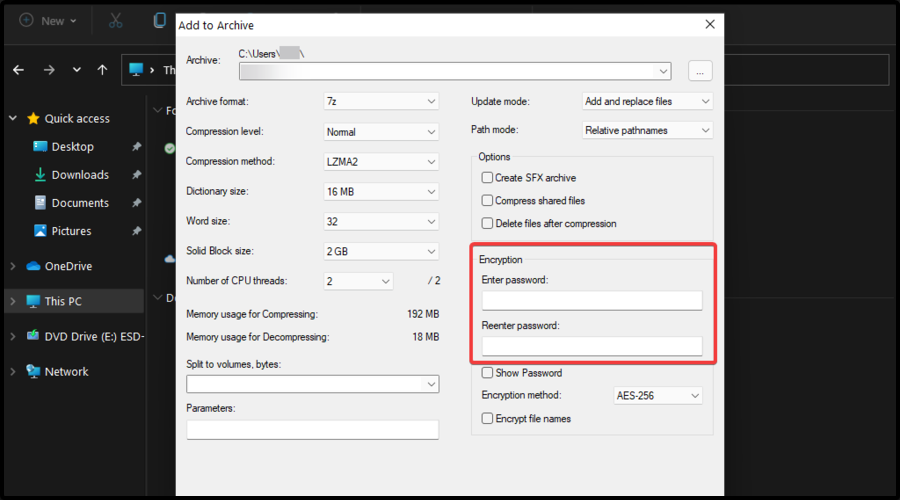
Task: Expand the OneDrive tree item
Action: (x=13, y=267)
